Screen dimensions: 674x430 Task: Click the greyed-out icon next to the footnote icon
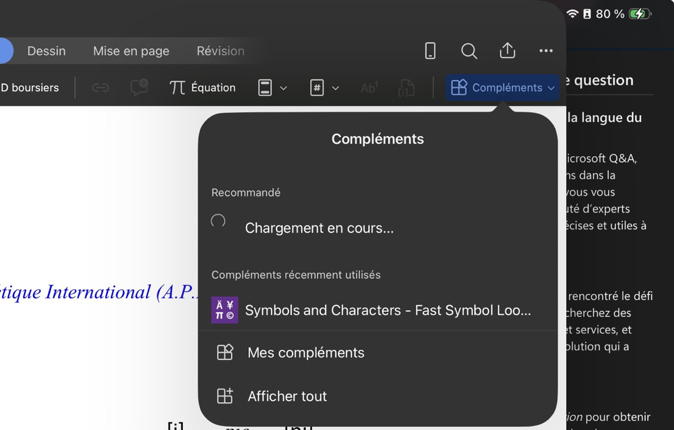coord(406,88)
